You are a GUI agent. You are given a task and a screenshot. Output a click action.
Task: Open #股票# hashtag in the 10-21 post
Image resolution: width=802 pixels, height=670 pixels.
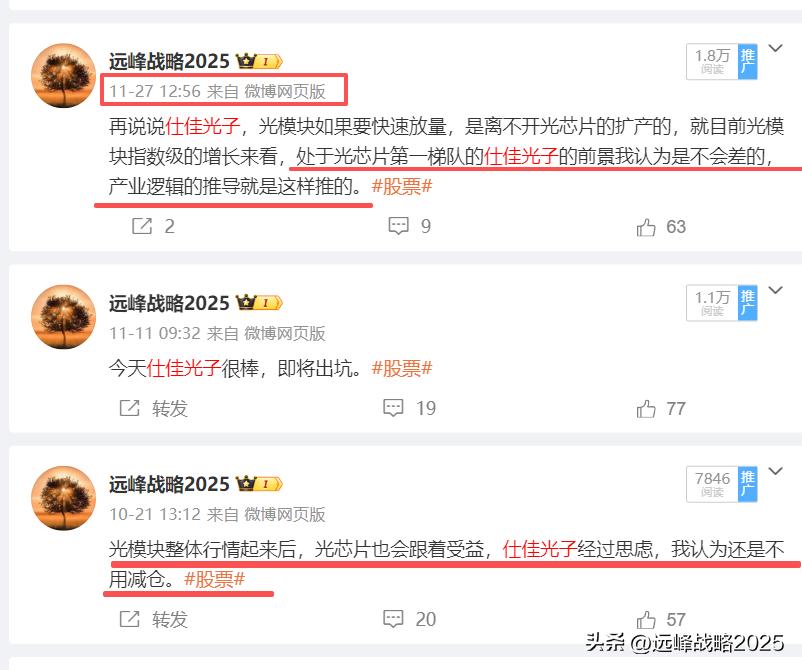pyautogui.click(x=214, y=579)
